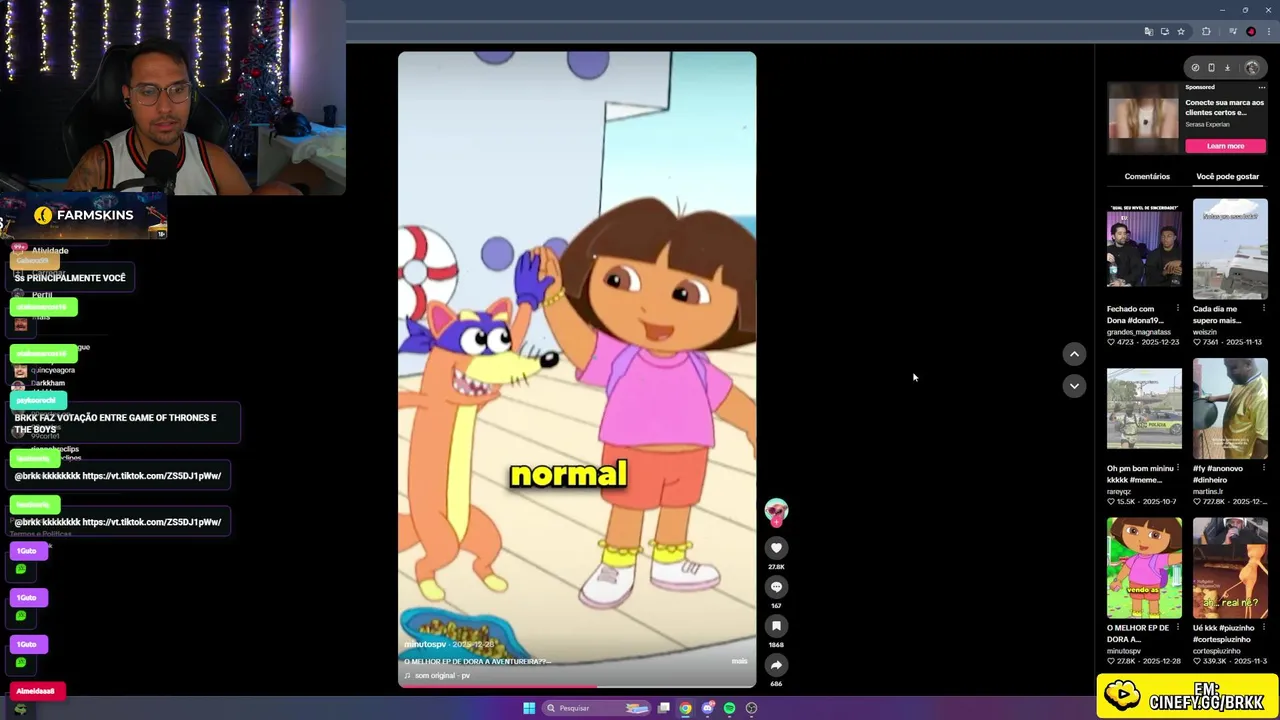Switch to the Comentários tab
1280x720 pixels.
pos(1147,176)
